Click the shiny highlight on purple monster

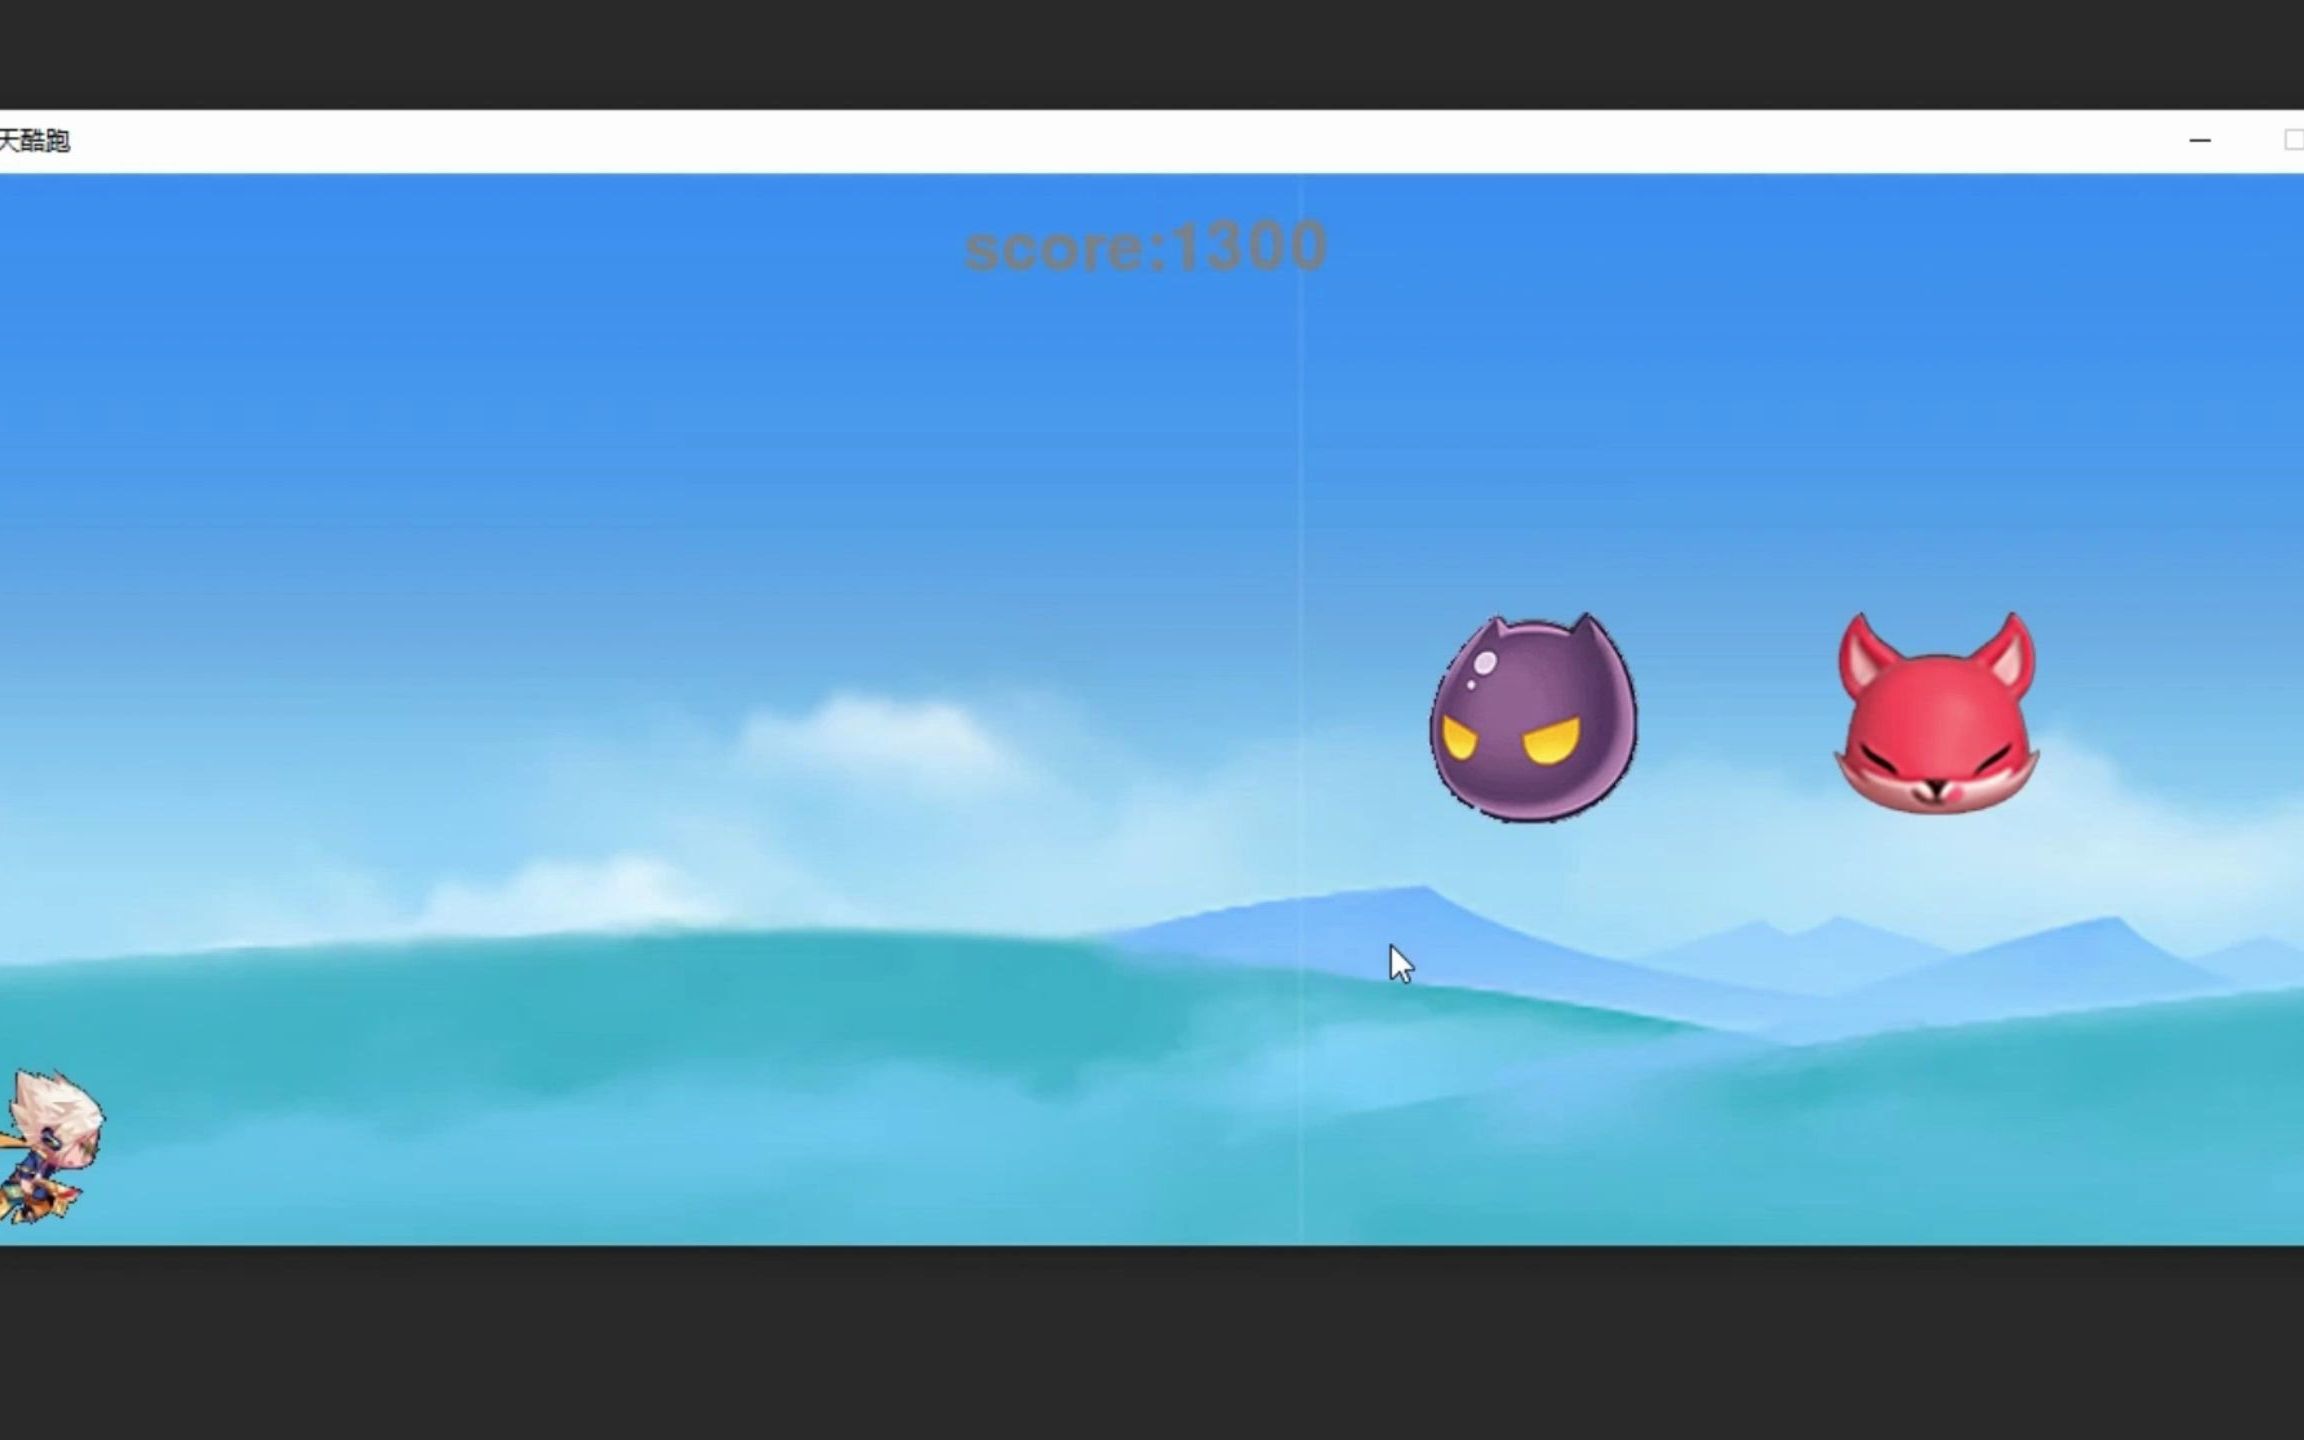(1485, 662)
